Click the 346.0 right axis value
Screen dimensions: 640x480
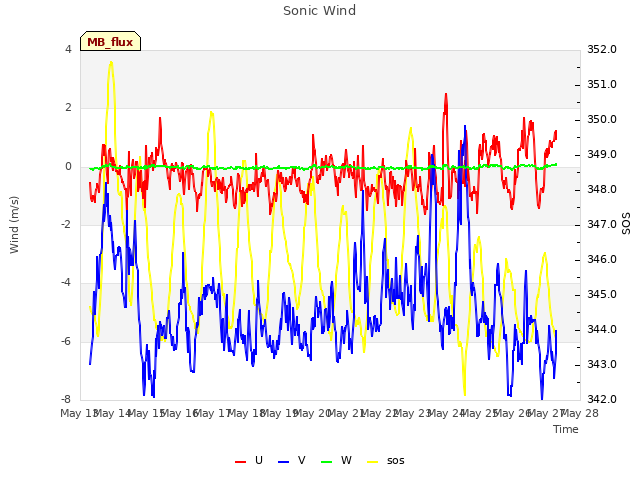pos(602,259)
